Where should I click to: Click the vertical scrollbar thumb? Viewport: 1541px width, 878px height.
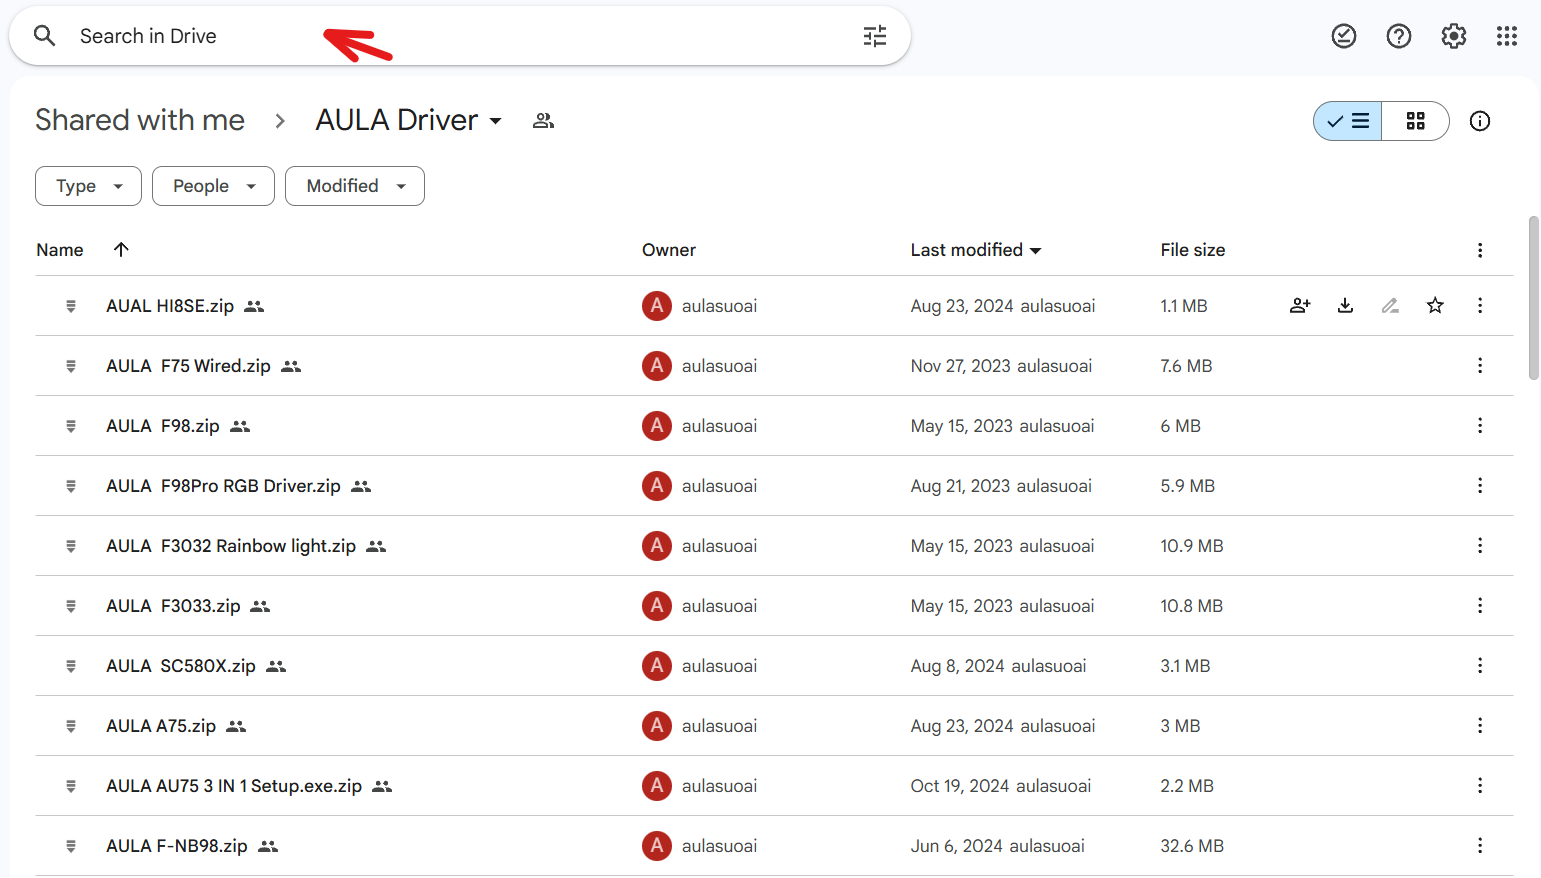1534,298
